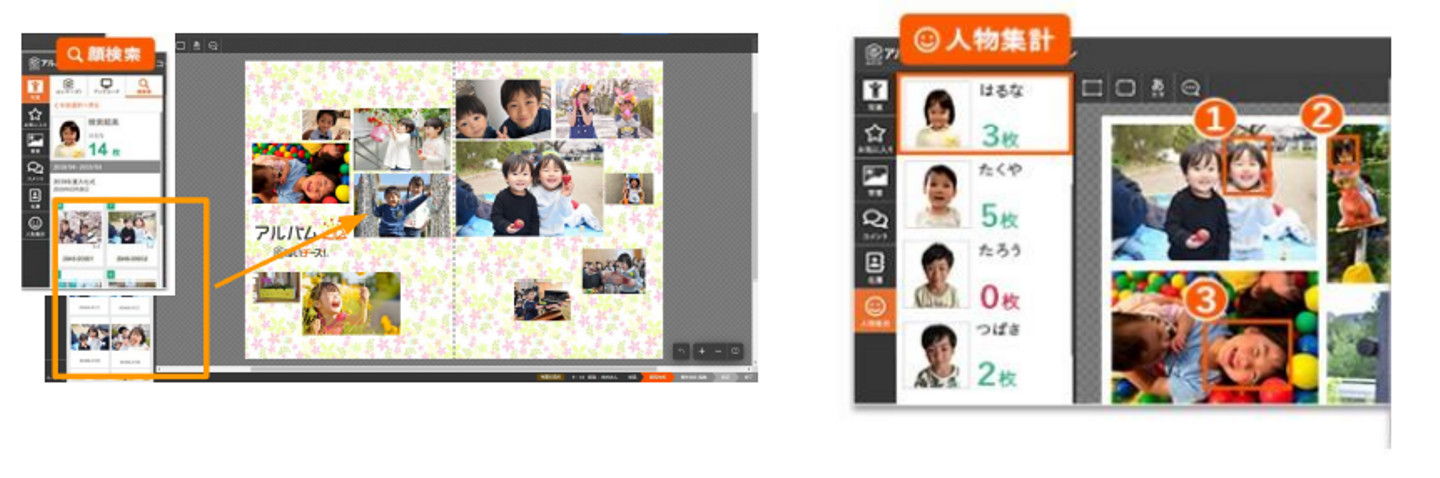Select speech bubble tool in 人物集計 window toolbar
The width and height of the screenshot is (1440, 478).
1190,88
